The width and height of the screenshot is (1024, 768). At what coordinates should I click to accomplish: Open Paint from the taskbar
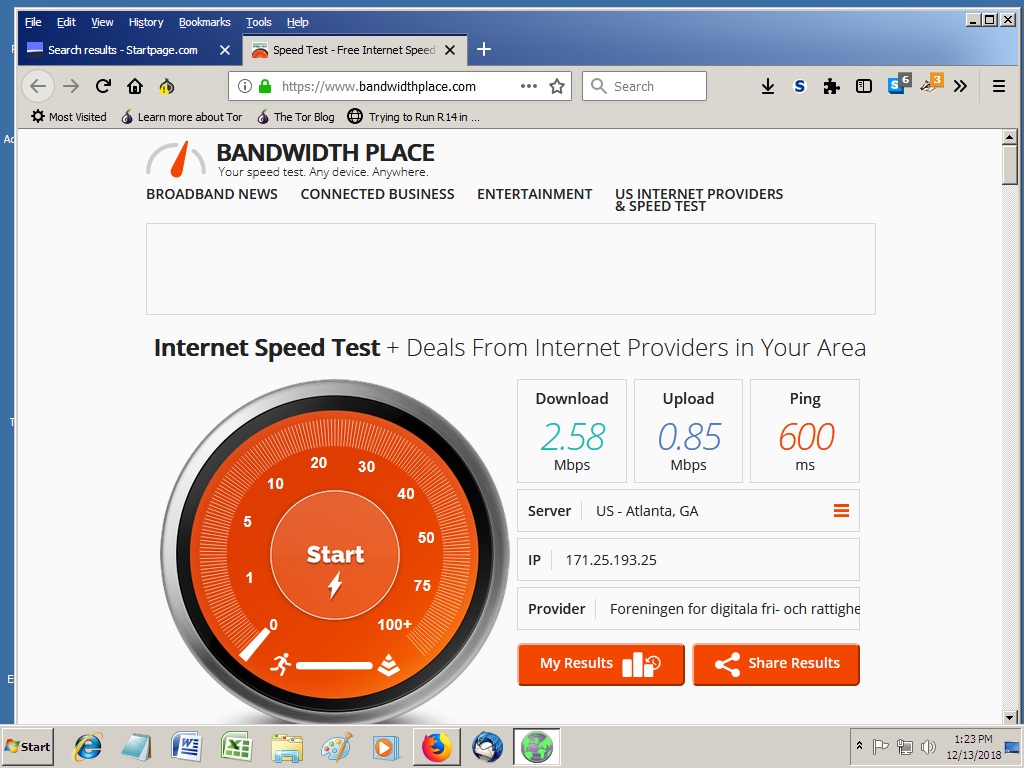[337, 746]
